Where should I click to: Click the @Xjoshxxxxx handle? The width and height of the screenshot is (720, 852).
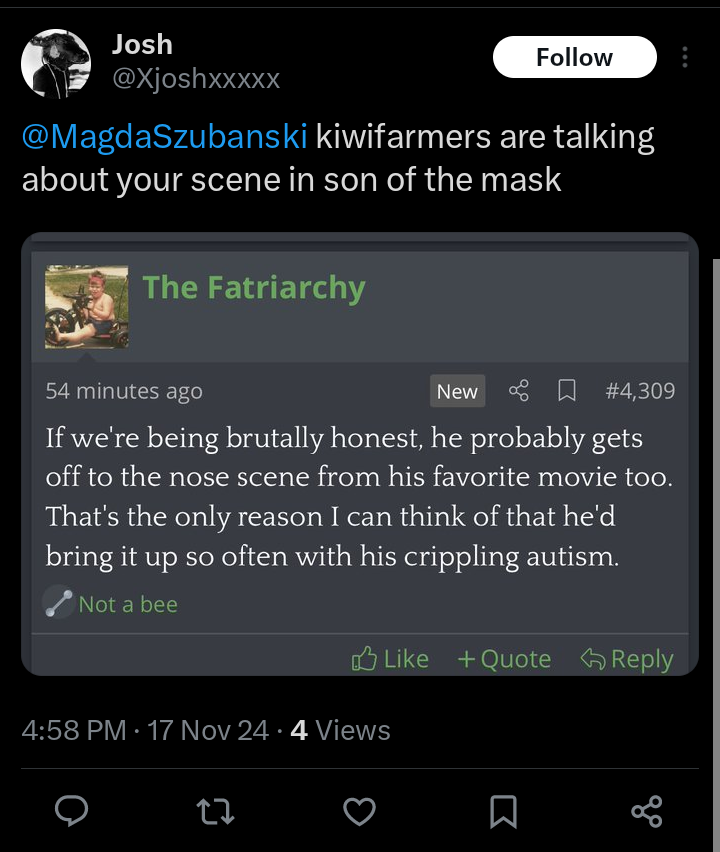tap(196, 78)
